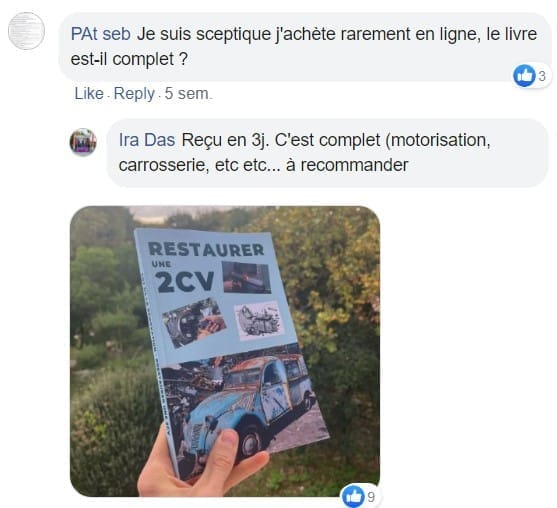Click Ira Das's reply comment bubble
The image size is (557, 508).
pyautogui.click(x=327, y=153)
